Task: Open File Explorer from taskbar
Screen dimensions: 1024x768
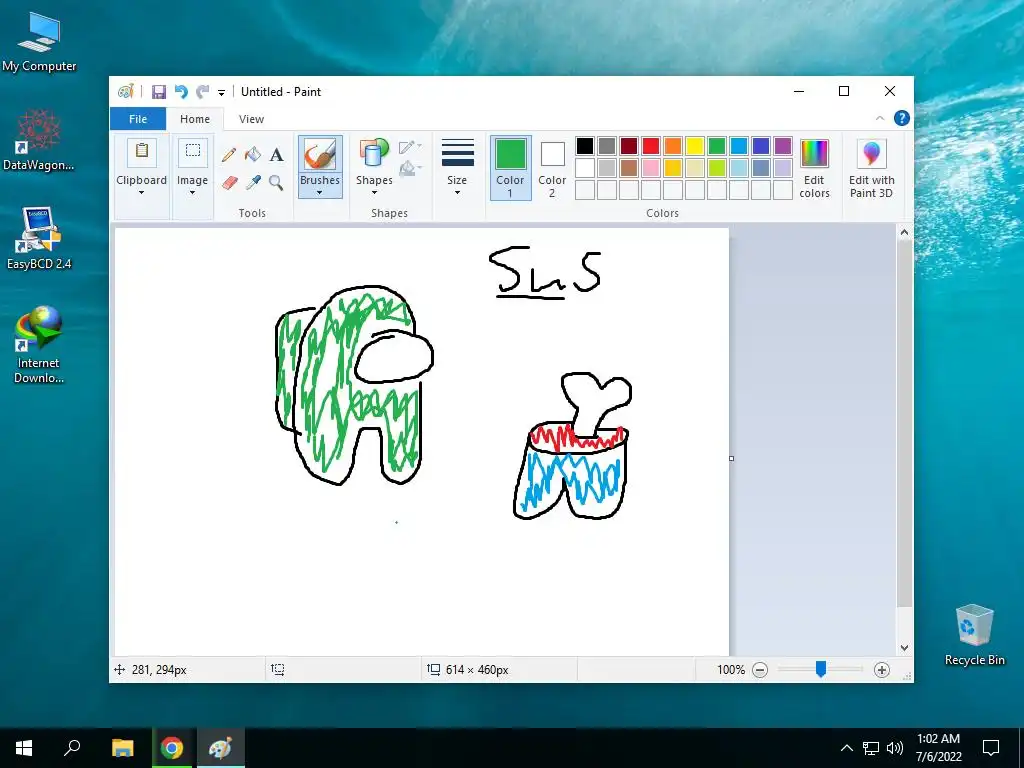Action: (x=122, y=748)
